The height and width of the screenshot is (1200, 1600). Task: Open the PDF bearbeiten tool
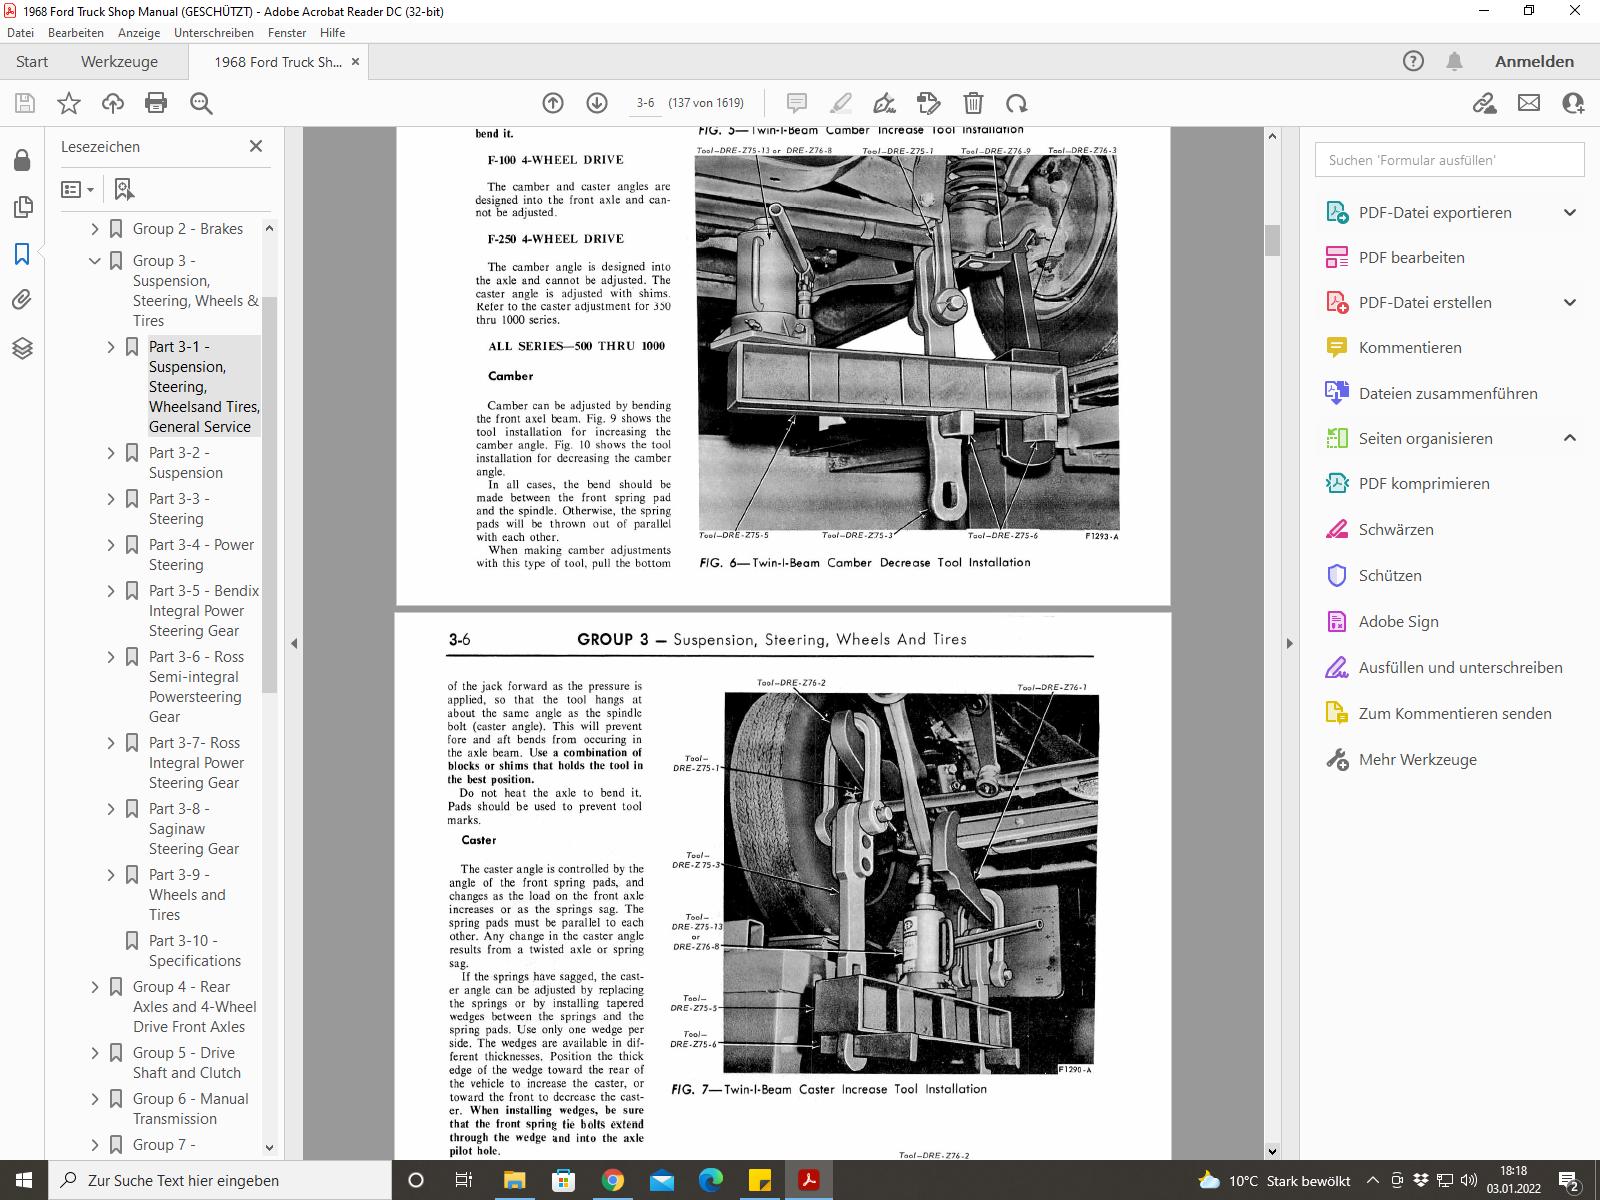[1411, 257]
